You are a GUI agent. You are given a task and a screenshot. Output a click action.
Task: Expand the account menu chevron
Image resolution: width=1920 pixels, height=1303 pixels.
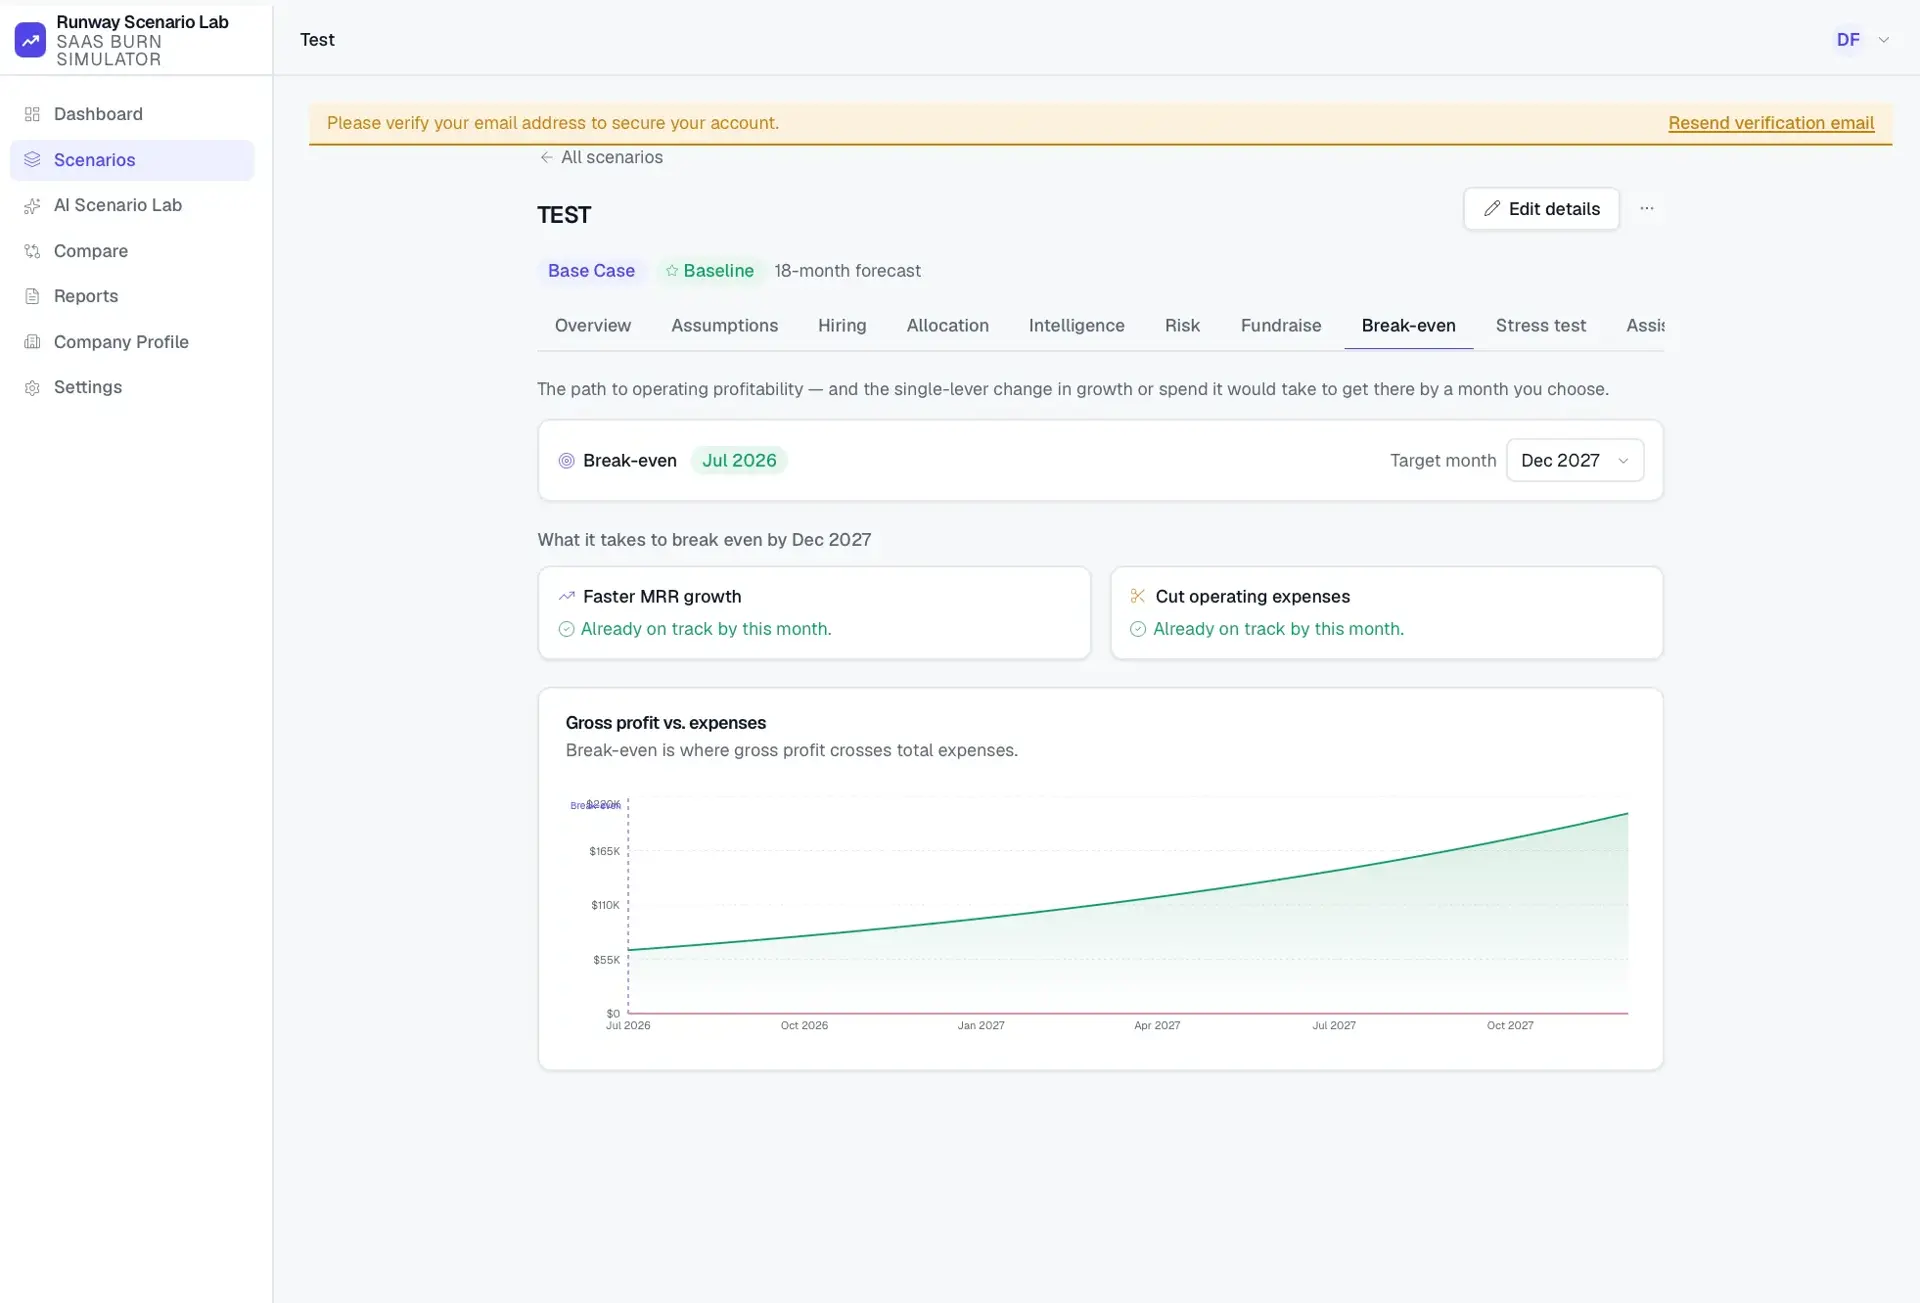point(1884,40)
